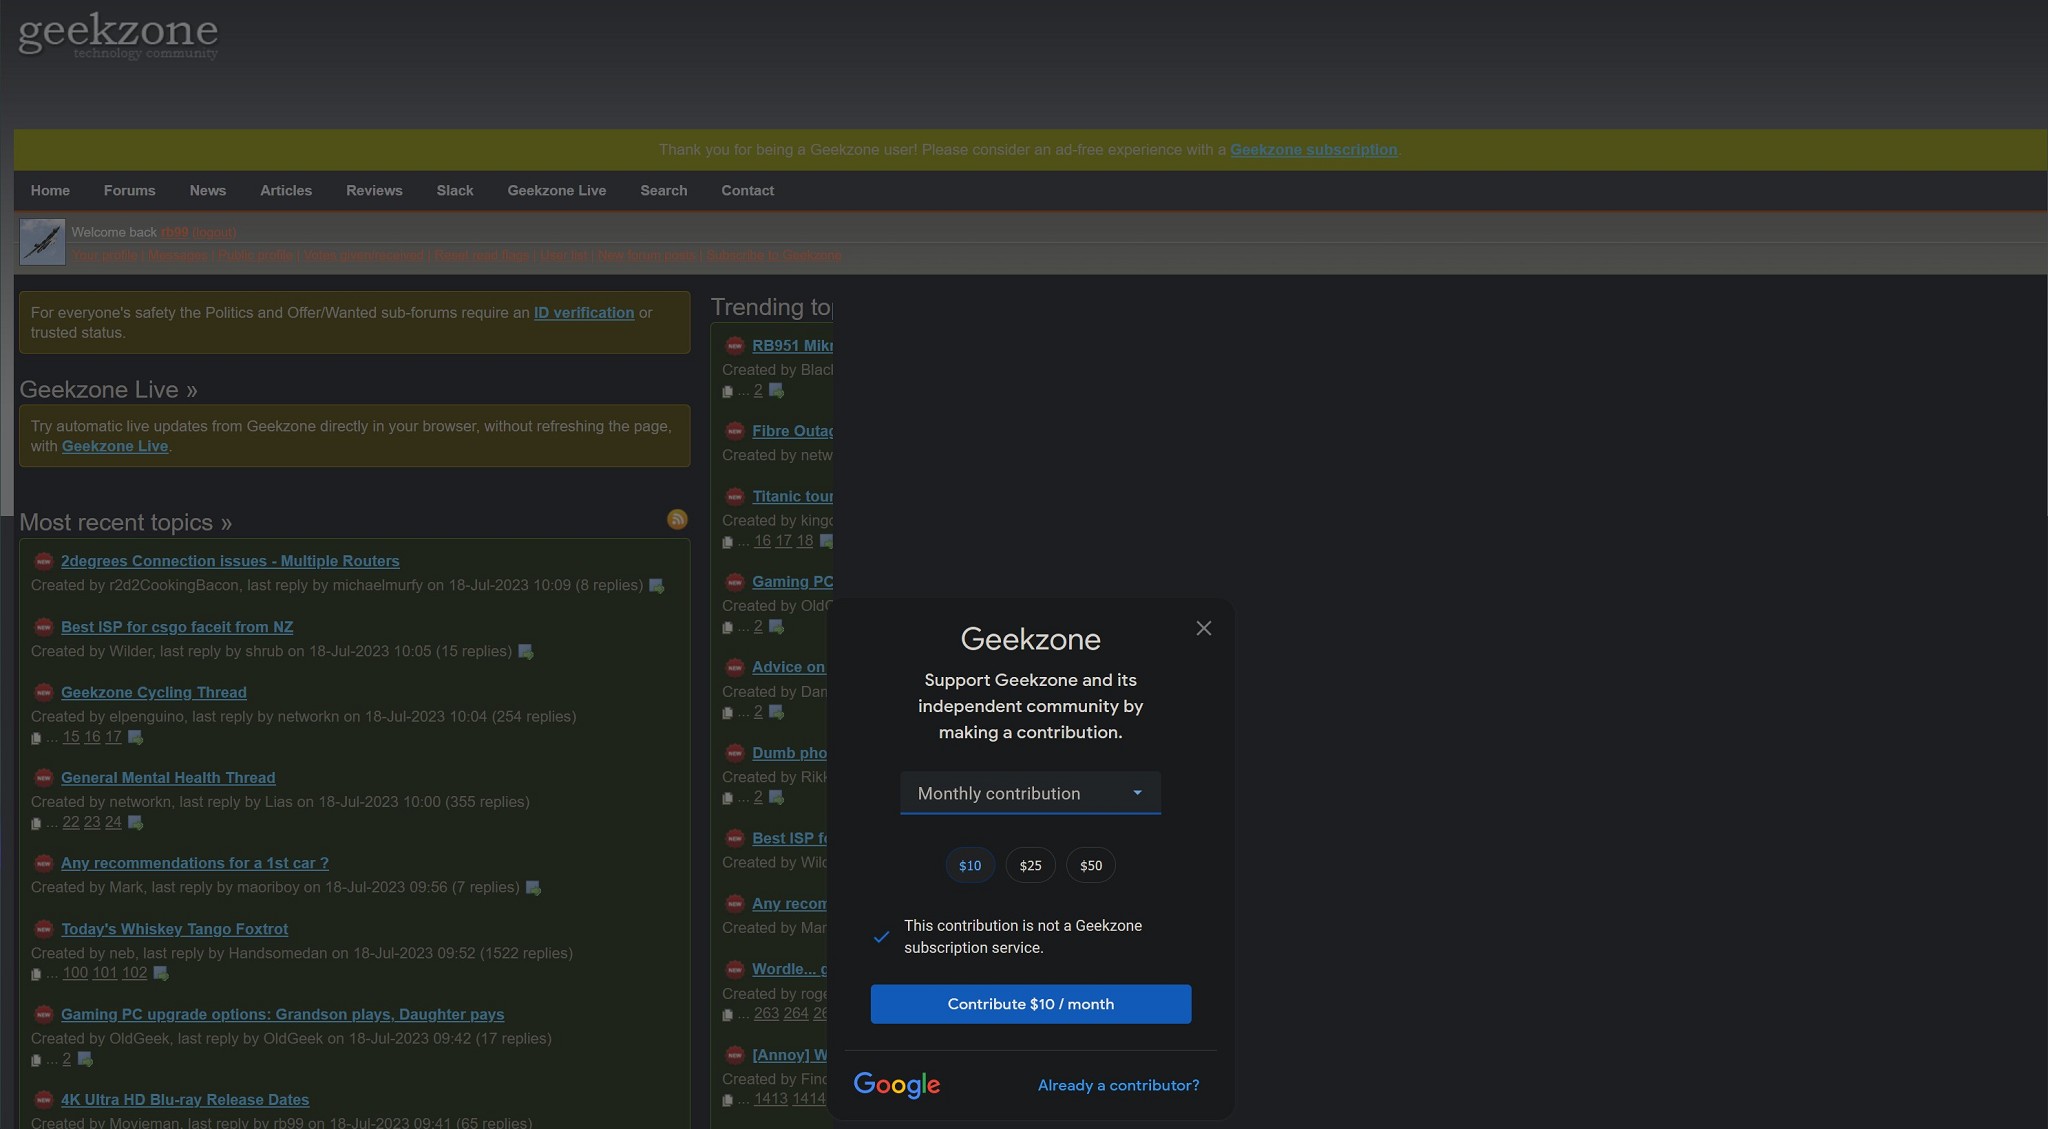Go to page 24 of General Mental Health Thread
2048x1129 pixels.
click(113, 822)
